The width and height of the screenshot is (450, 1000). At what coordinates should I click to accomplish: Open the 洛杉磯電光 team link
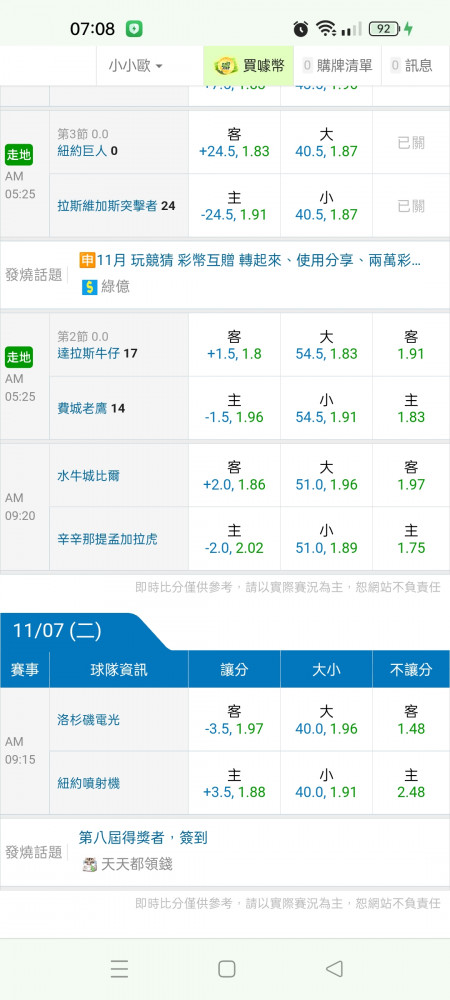pos(89,720)
